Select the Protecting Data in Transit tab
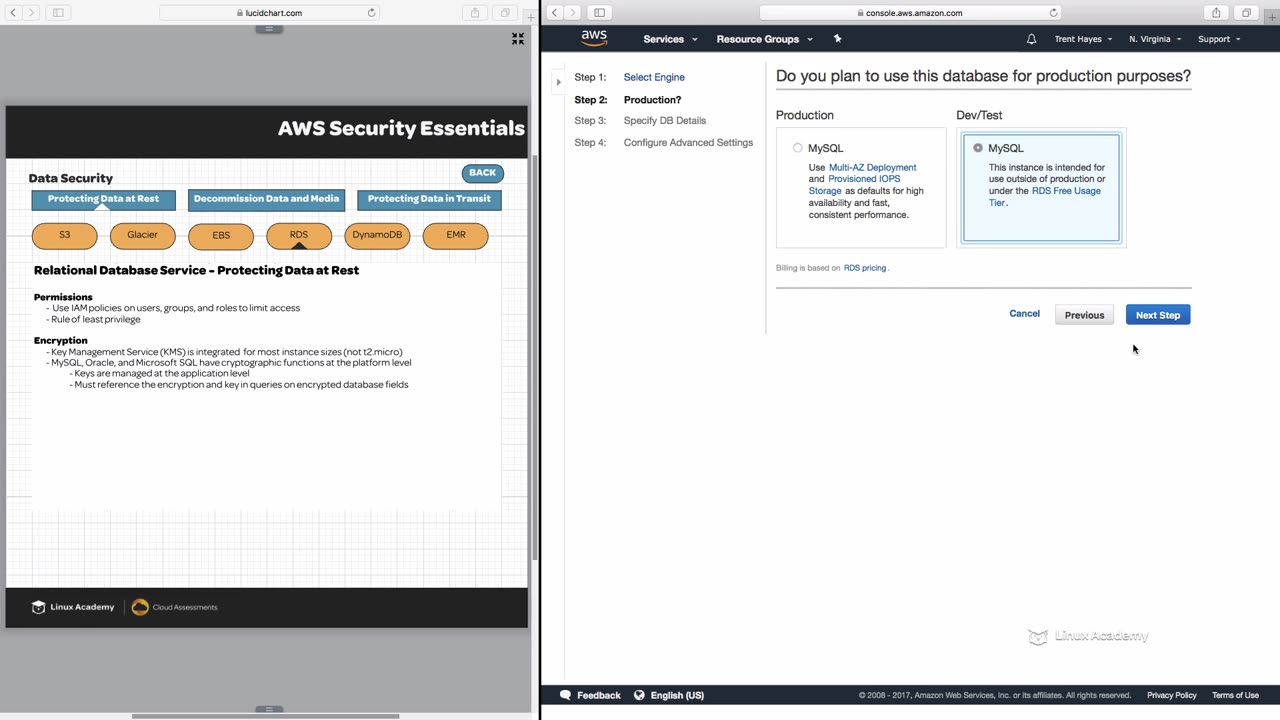Viewport: 1280px width, 720px height. 429,199
